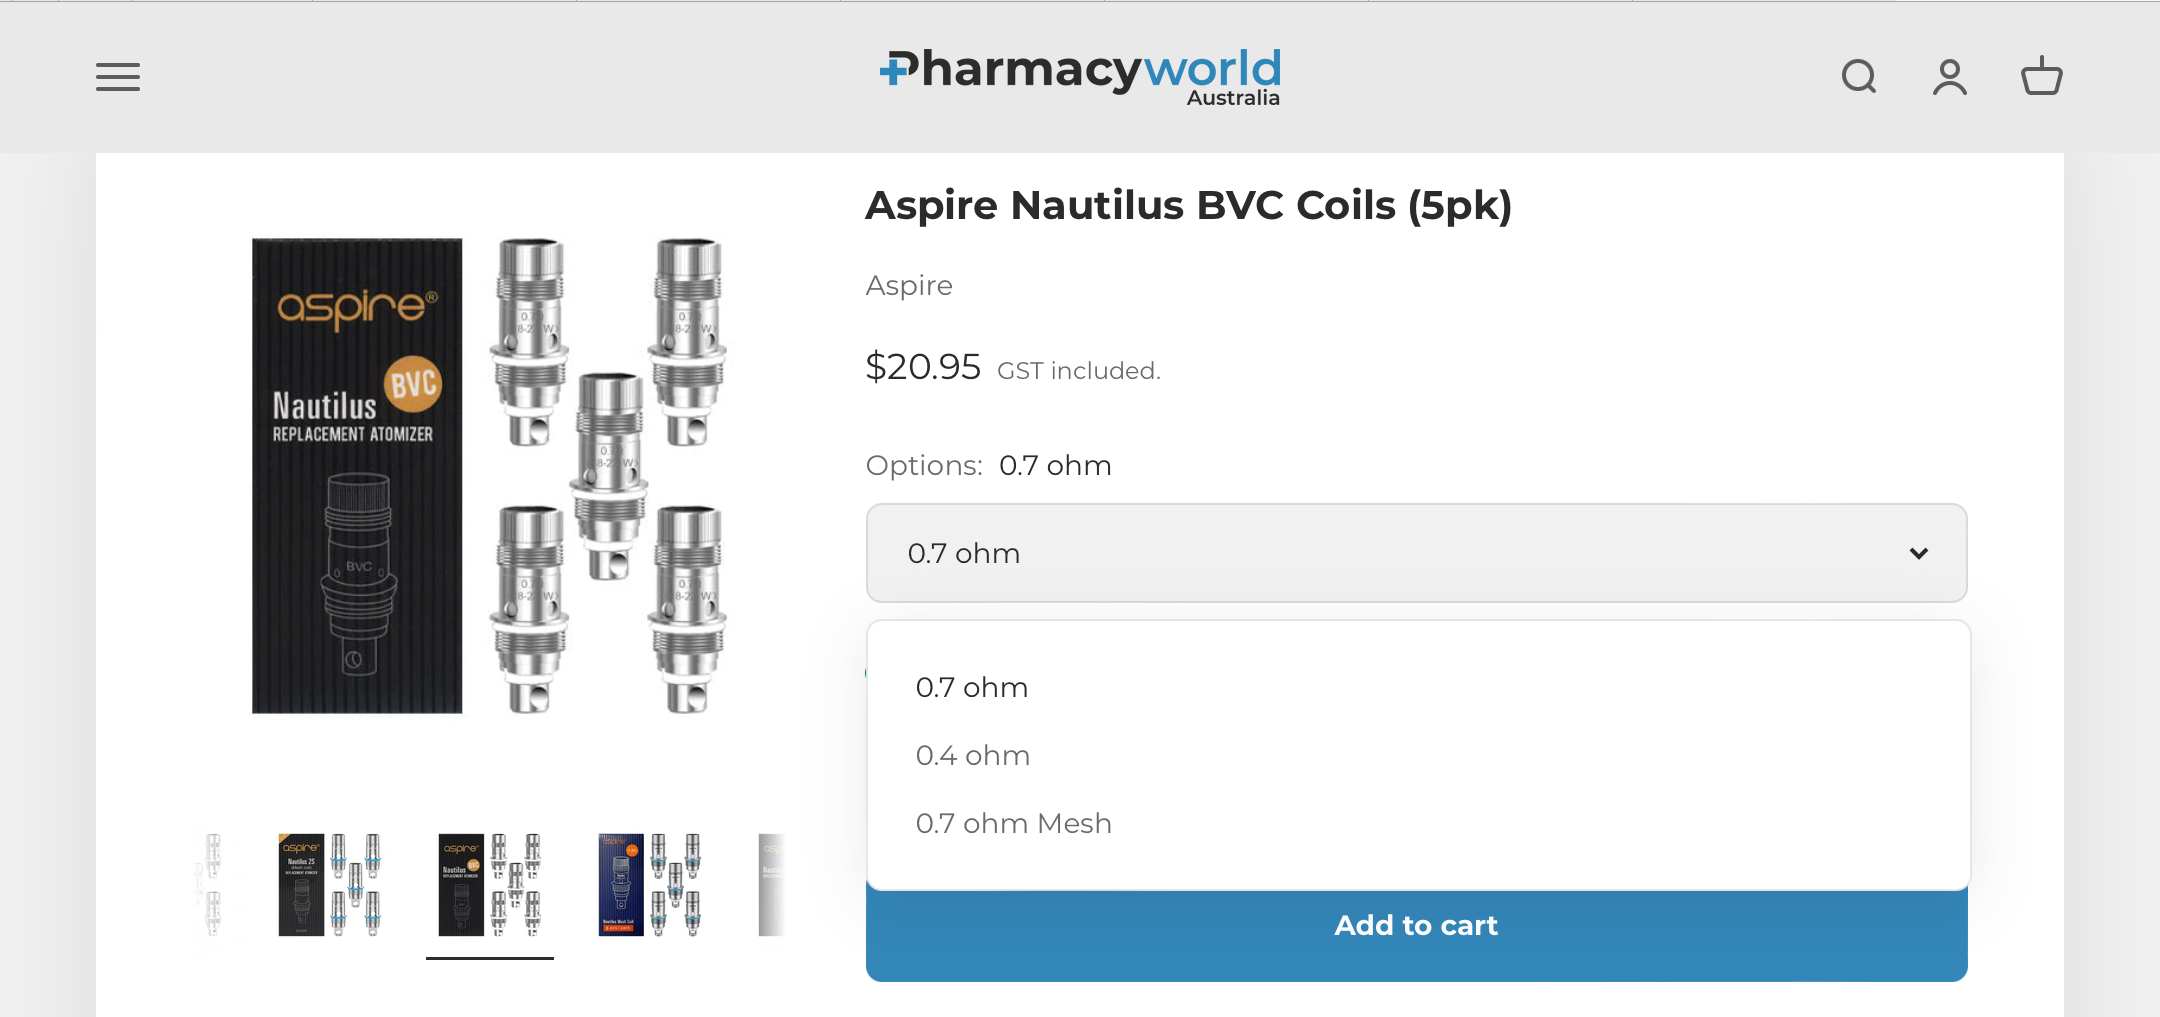Click the main Nautilus BVC product image
The height and width of the screenshot is (1017, 2160).
[489, 475]
